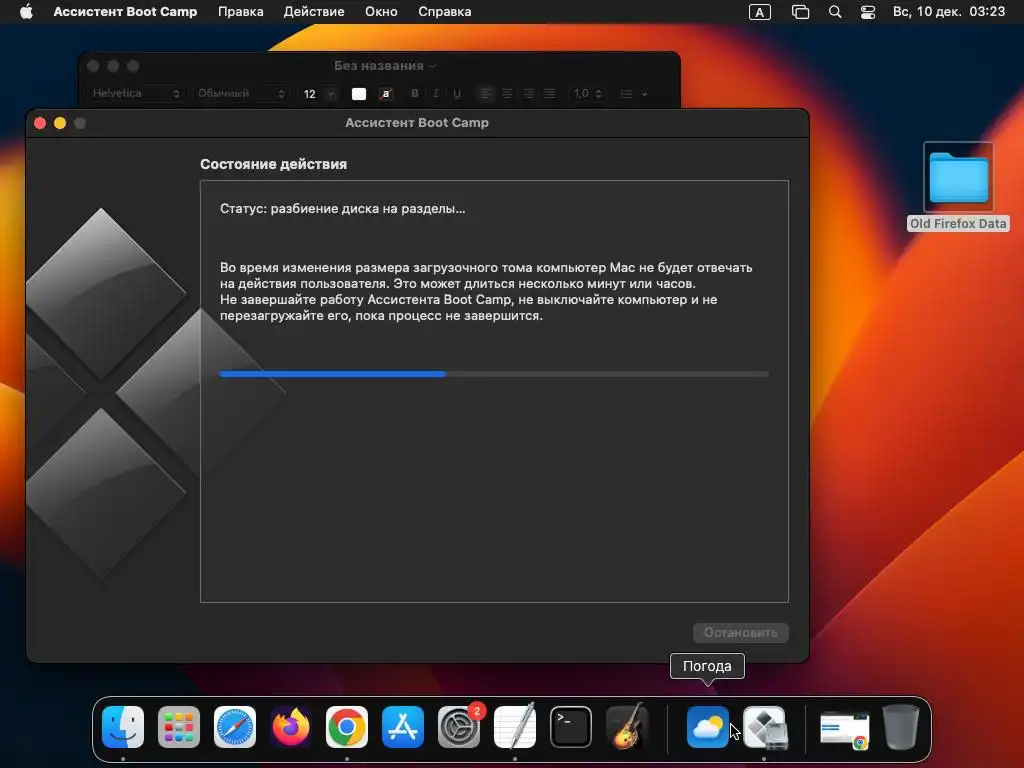The height and width of the screenshot is (768, 1024).
Task: Launch Firefox from the Dock
Action: tap(291, 727)
